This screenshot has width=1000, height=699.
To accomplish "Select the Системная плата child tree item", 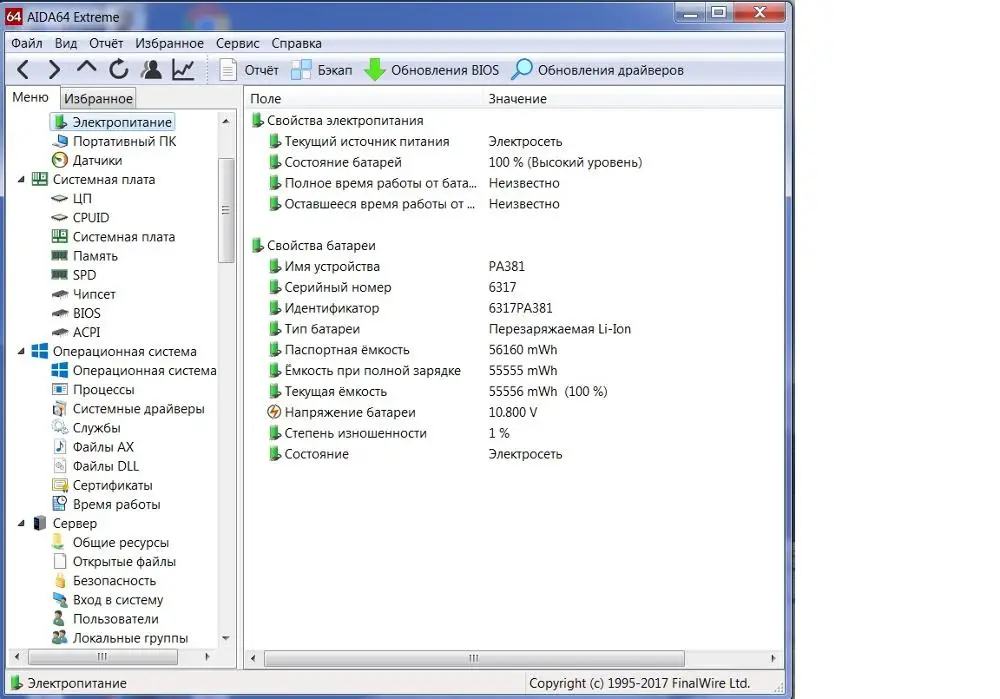I will 113,237.
